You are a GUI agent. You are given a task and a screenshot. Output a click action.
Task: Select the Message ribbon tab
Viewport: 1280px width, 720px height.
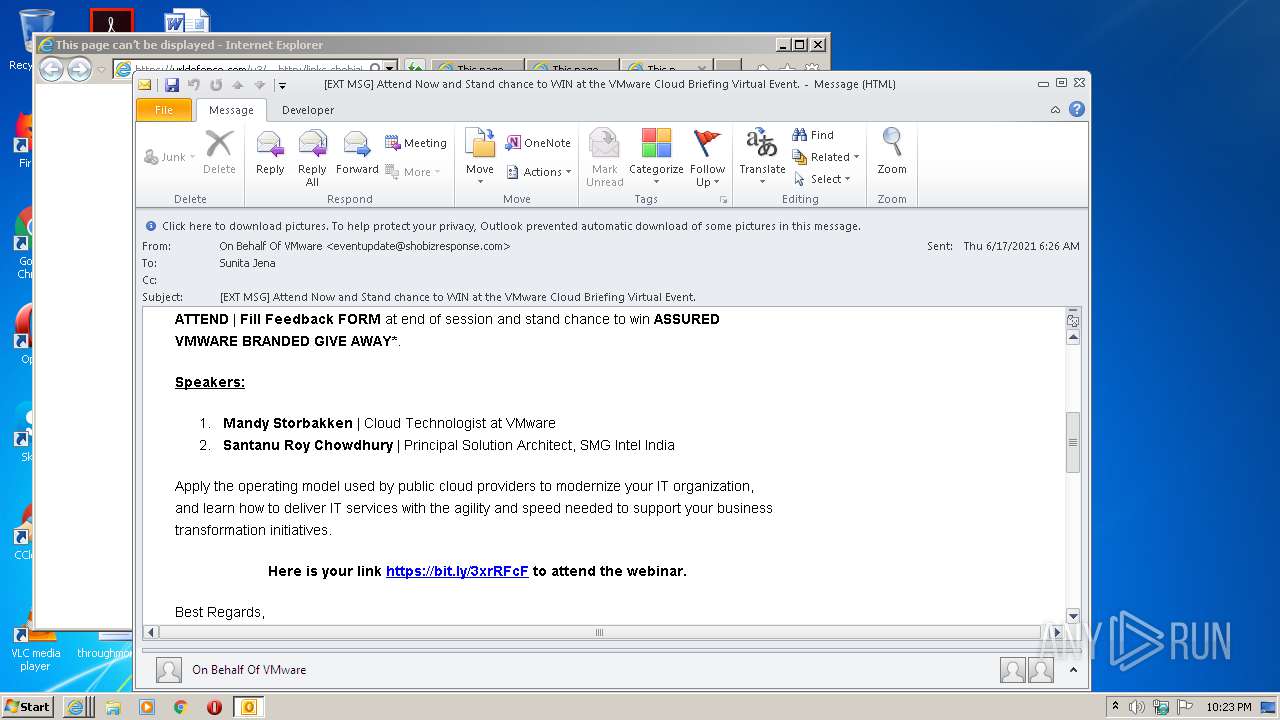pos(231,110)
